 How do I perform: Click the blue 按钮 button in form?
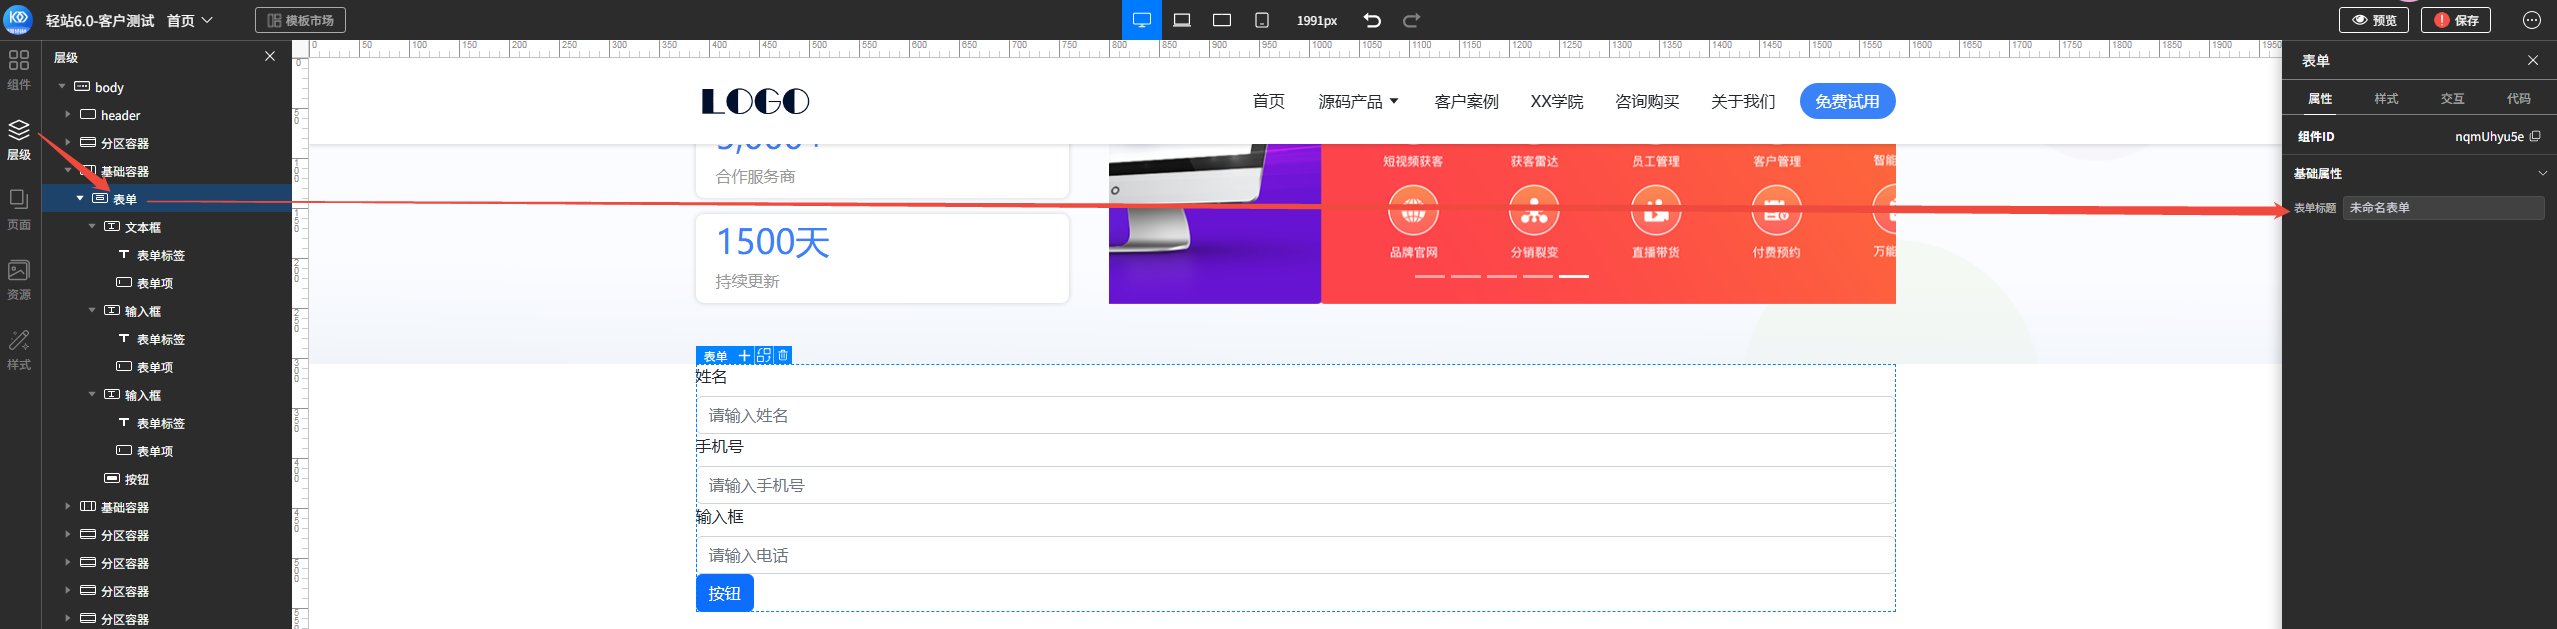coord(724,593)
